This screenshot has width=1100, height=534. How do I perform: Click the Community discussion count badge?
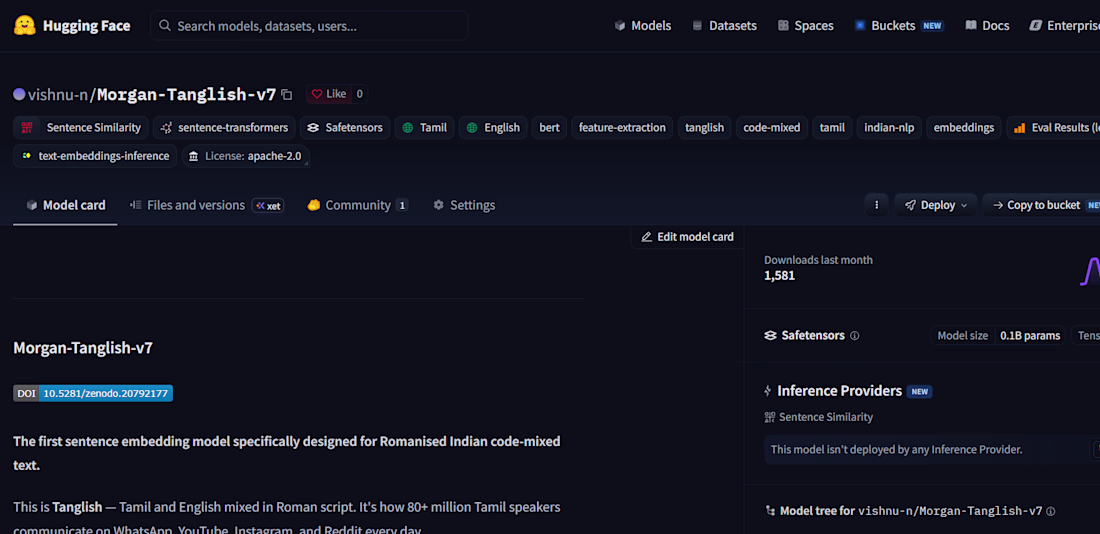[402, 206]
